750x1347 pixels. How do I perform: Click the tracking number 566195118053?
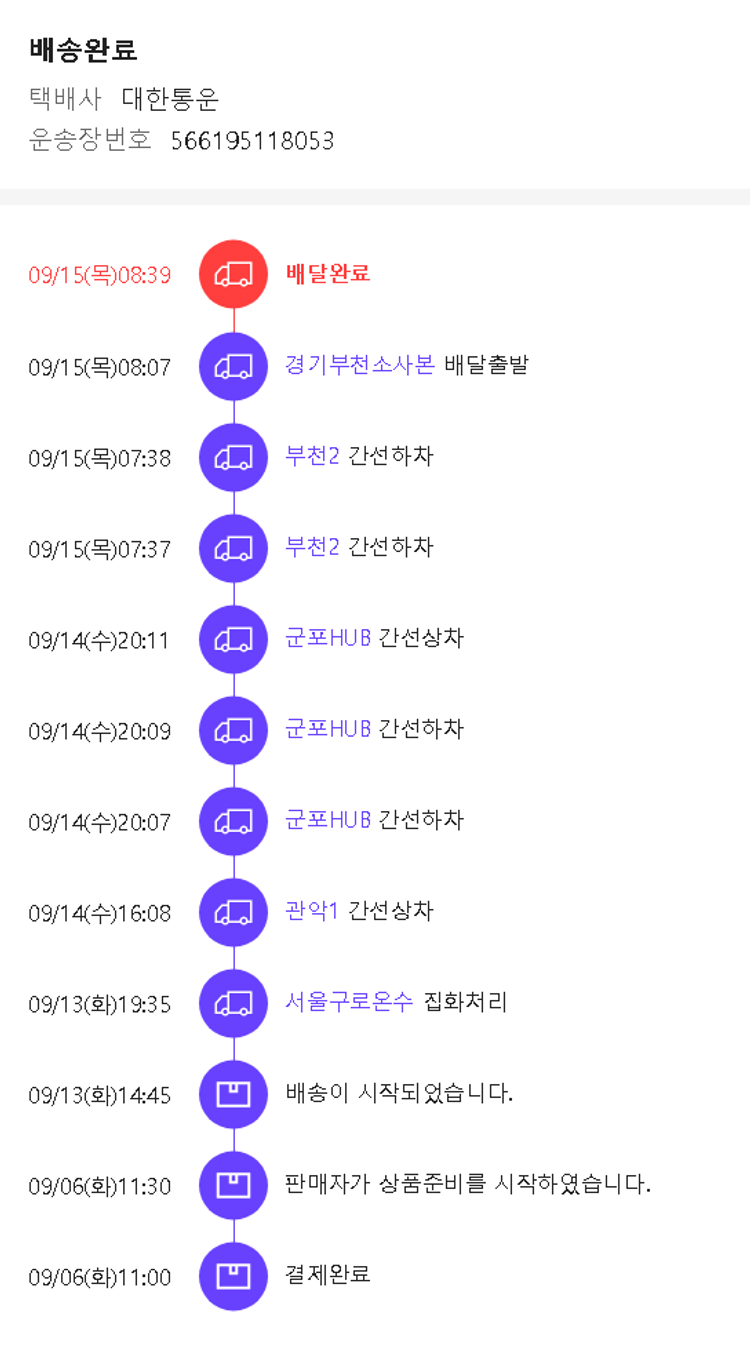pos(252,141)
